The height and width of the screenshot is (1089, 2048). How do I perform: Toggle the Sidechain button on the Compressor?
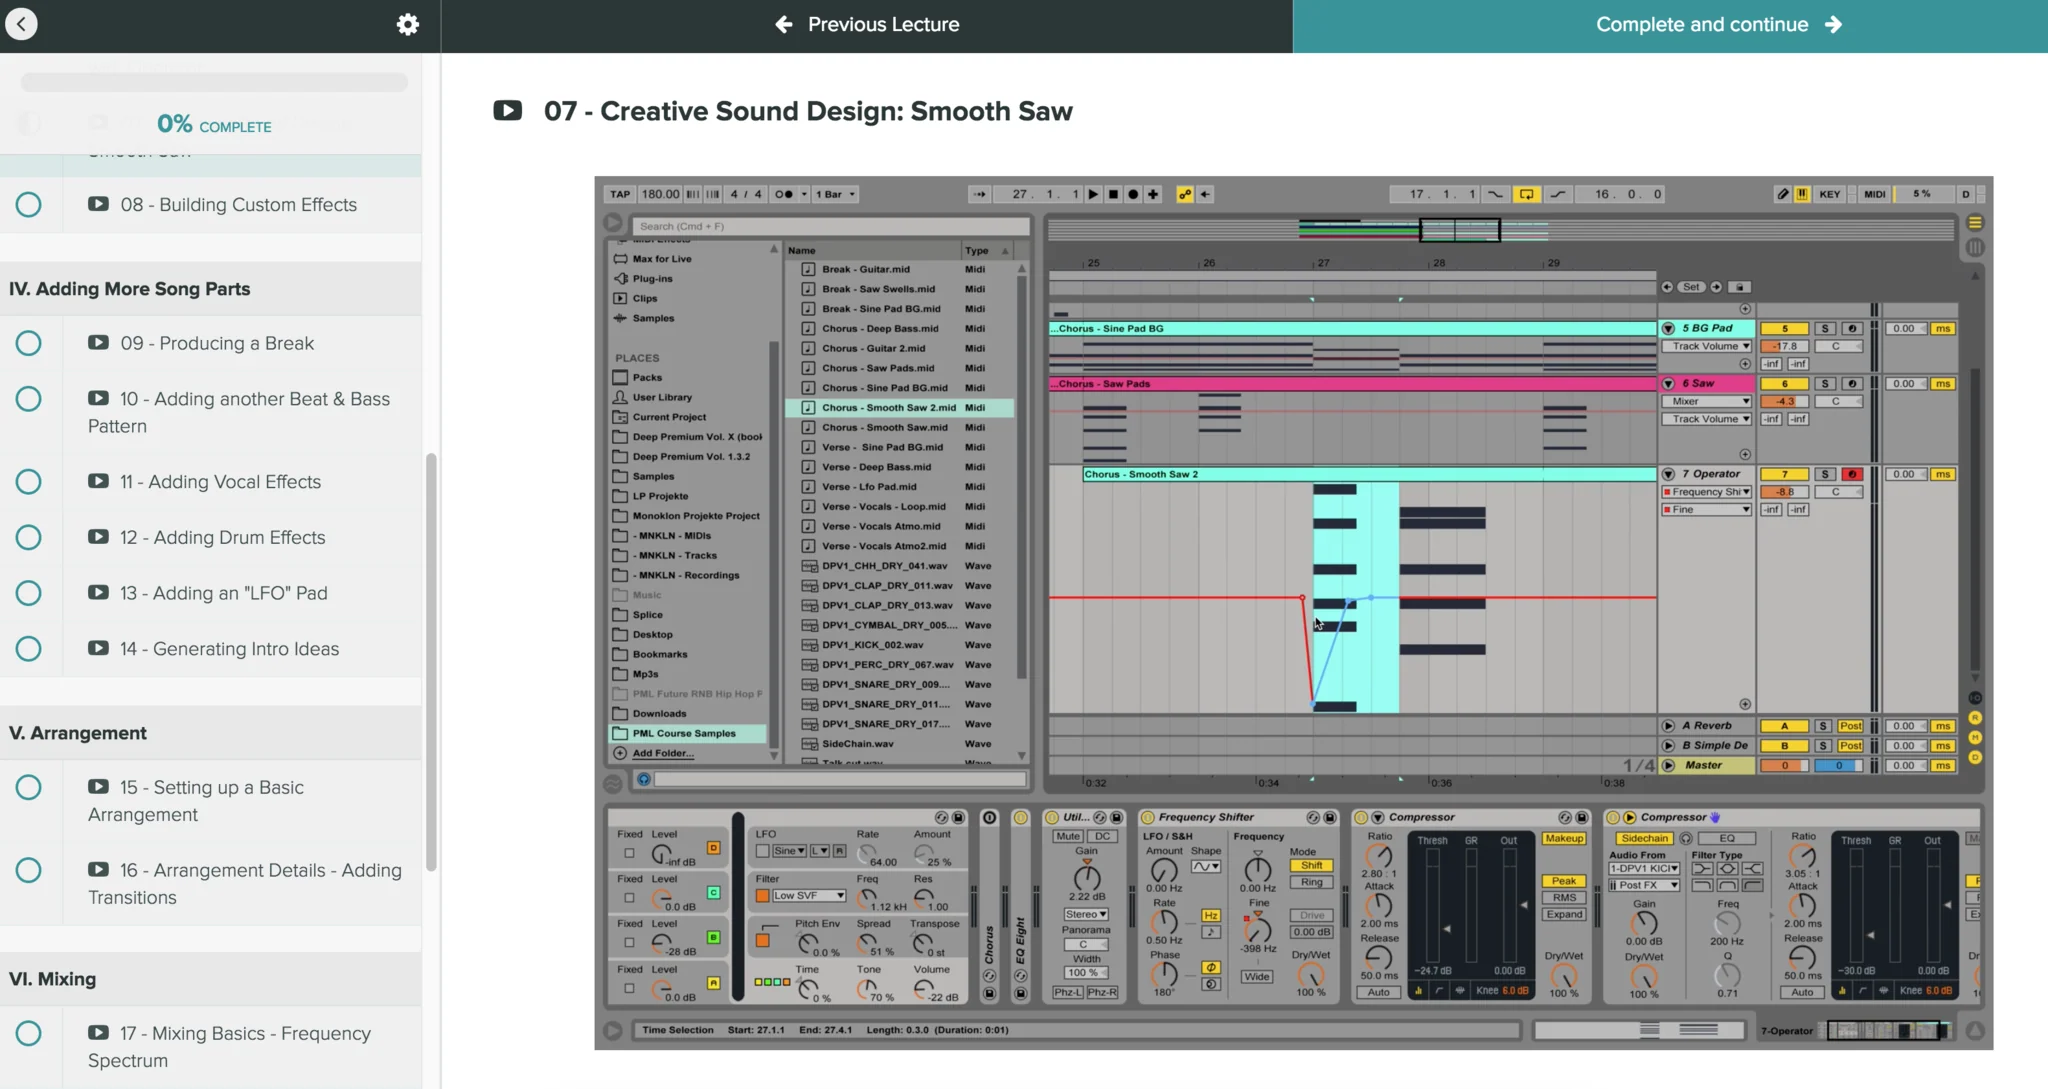pos(1644,838)
